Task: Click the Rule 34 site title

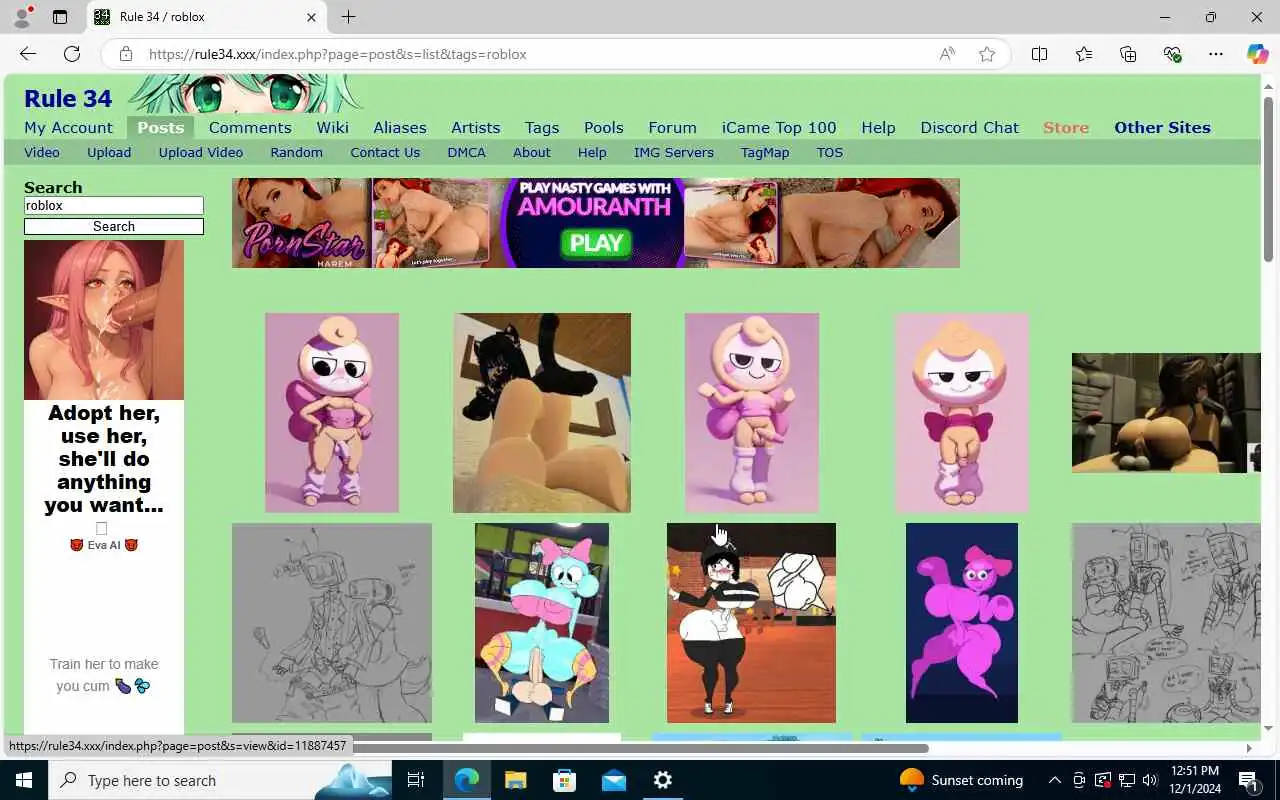Action: coord(68,98)
